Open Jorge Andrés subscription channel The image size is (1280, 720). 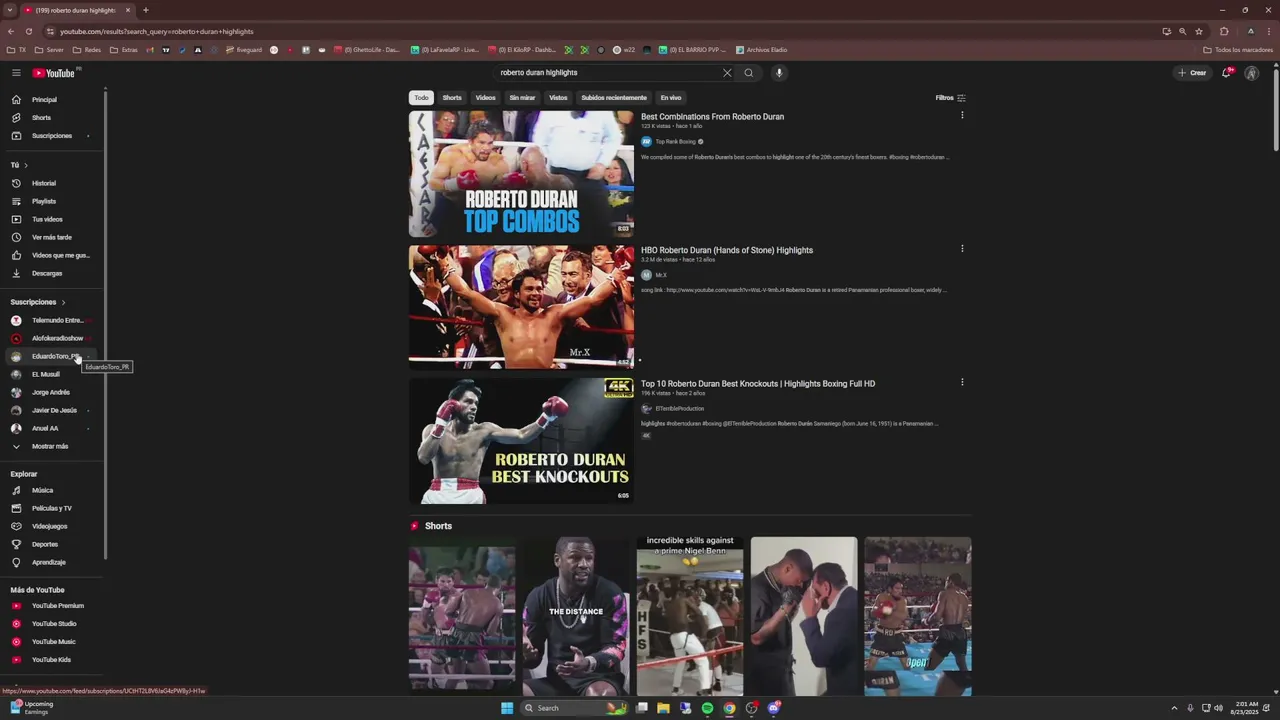pyautogui.click(x=52, y=392)
